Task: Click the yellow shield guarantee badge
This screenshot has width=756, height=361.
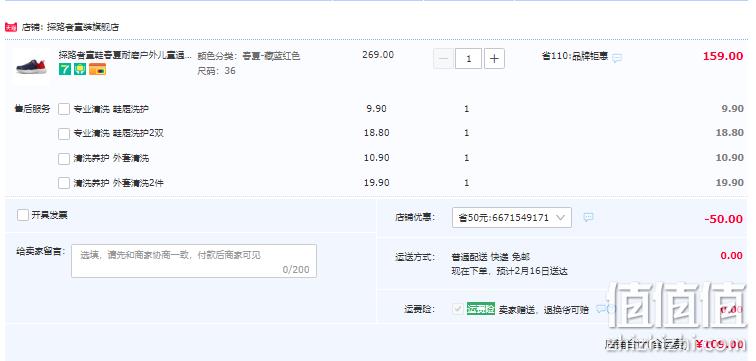Action: point(80,69)
